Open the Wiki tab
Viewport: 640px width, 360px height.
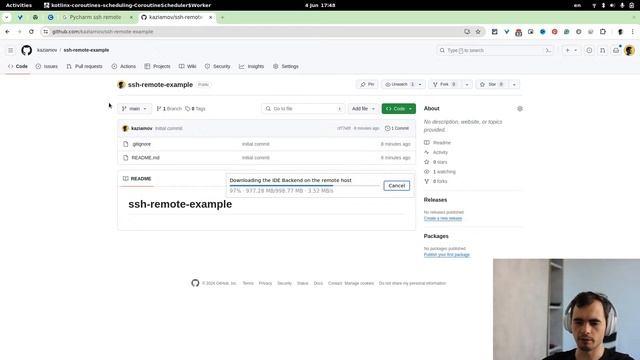[x=188, y=66]
